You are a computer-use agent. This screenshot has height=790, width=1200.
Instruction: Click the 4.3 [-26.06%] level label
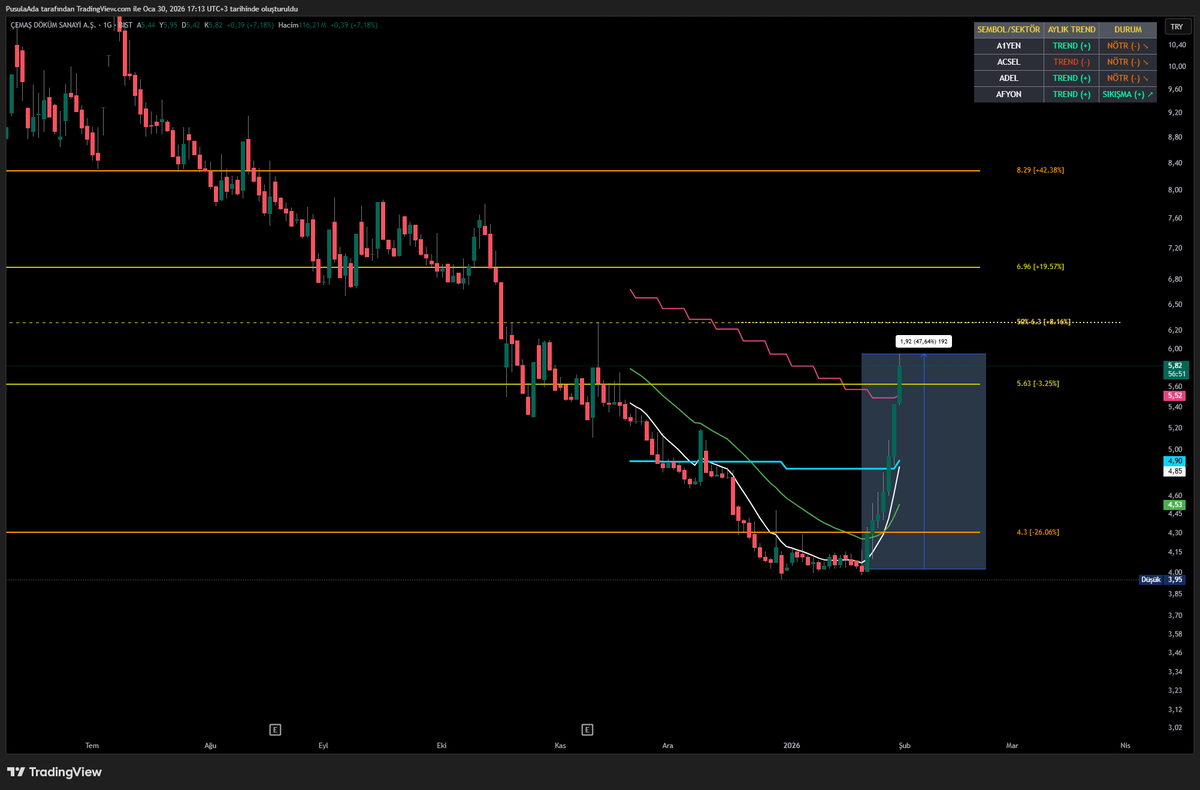[1037, 532]
